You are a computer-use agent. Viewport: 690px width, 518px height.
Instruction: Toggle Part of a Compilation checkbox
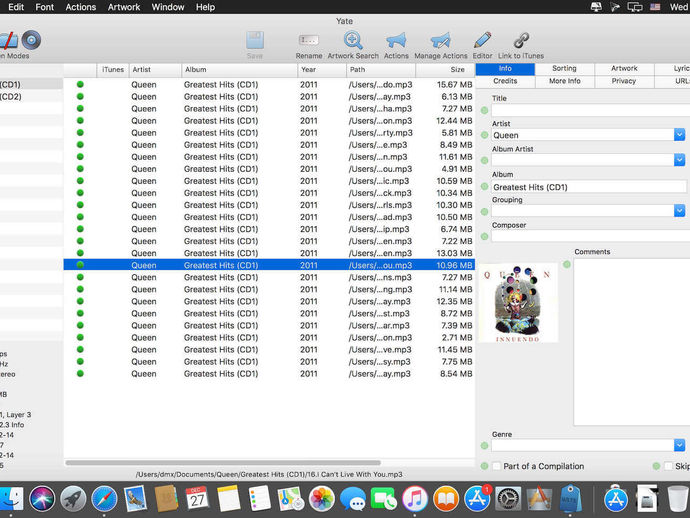(x=497, y=466)
